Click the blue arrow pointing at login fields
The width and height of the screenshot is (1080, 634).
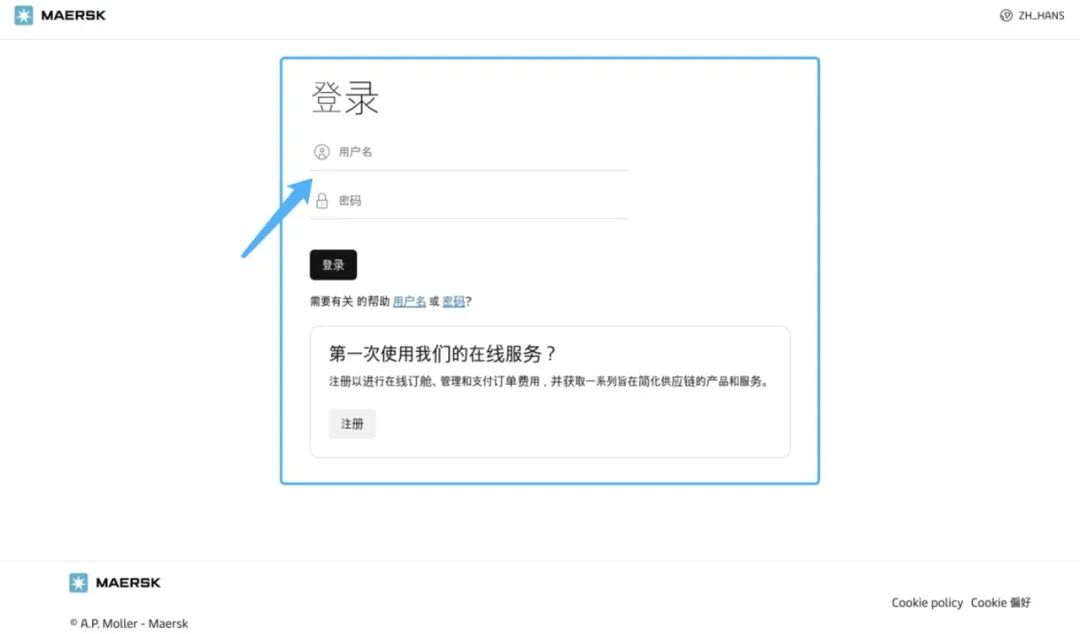(278, 218)
